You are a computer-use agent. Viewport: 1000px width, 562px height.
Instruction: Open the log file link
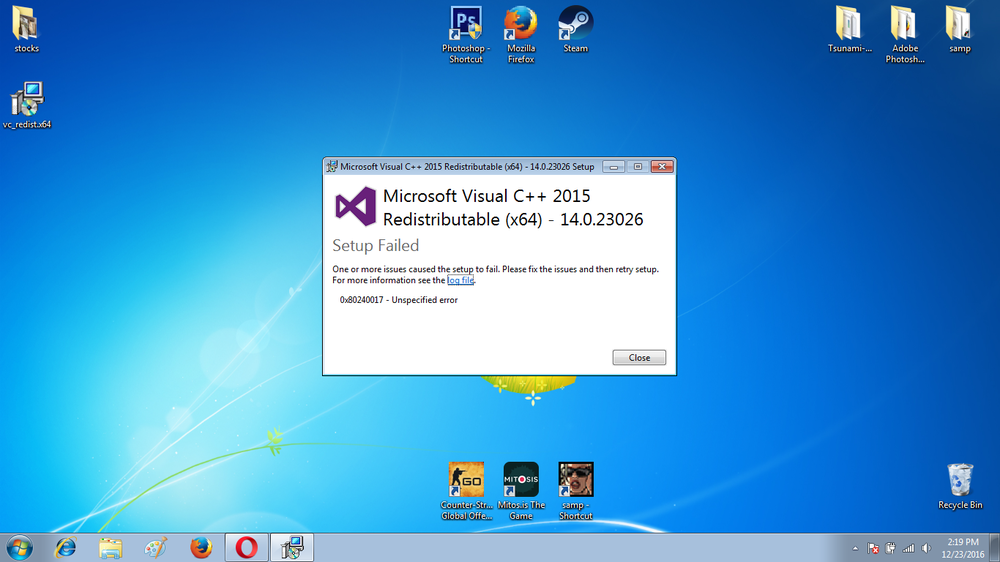tap(460, 280)
